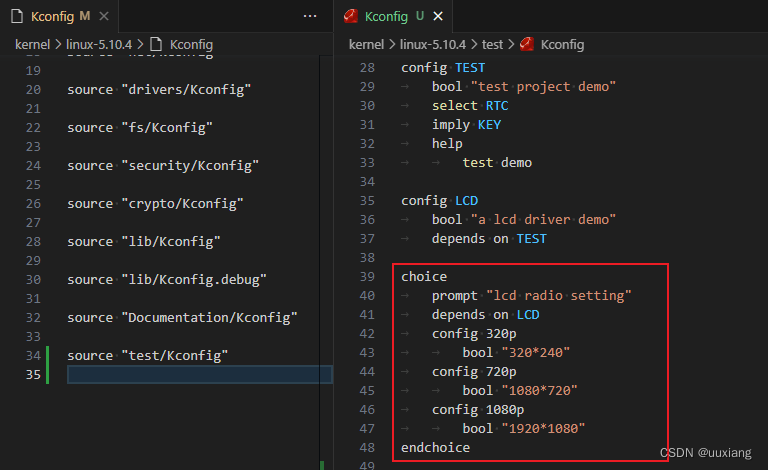Click the string "test project demo"
The width and height of the screenshot is (768, 470).
(x=543, y=87)
